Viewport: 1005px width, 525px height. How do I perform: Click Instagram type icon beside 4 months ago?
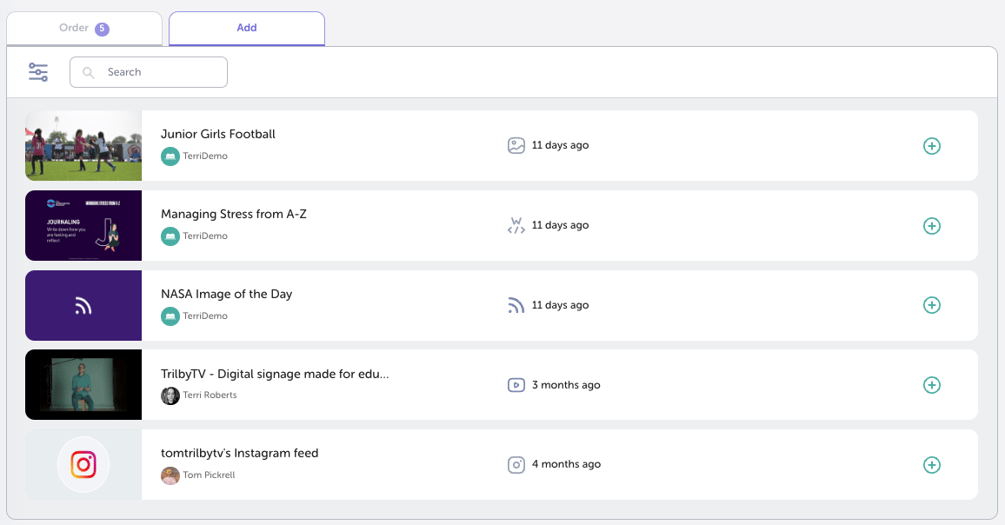click(x=516, y=465)
